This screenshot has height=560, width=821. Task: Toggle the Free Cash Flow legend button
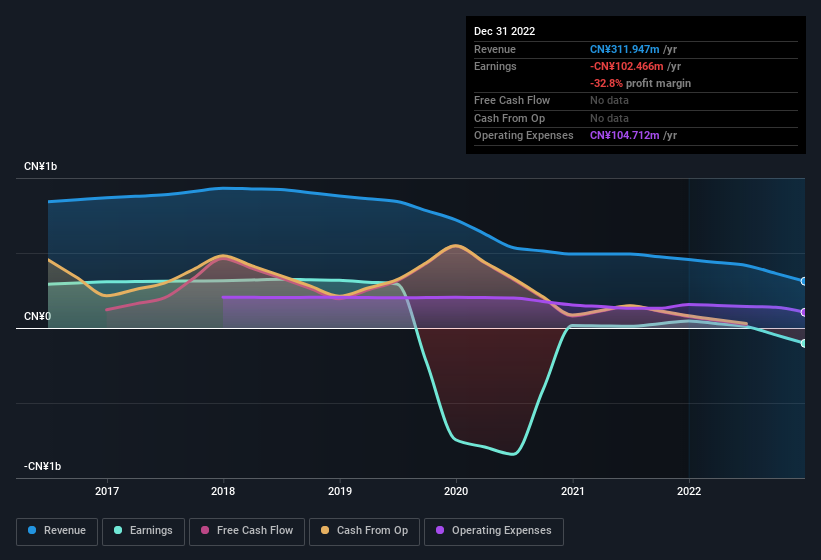(247, 531)
